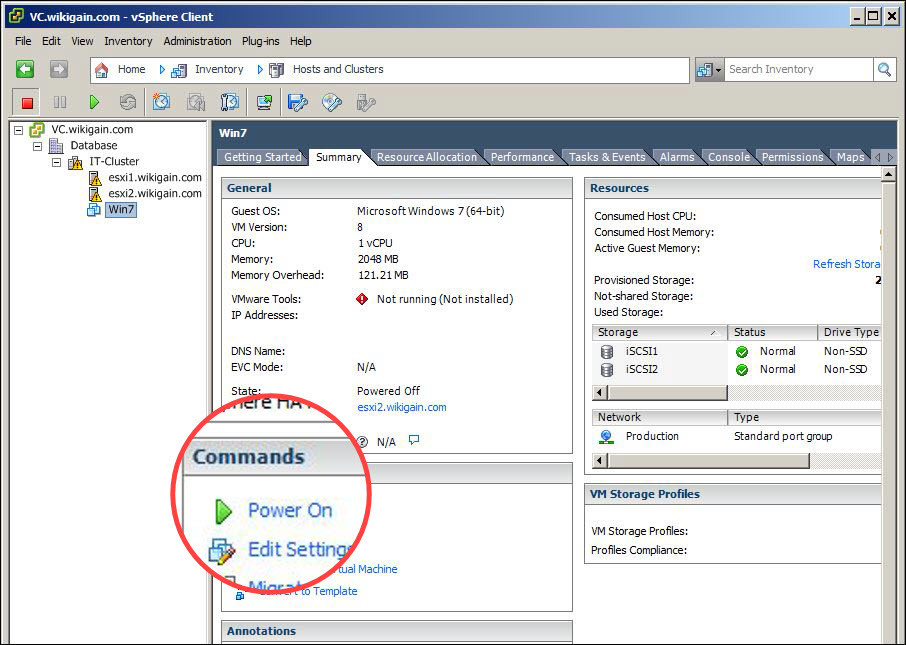Click the iSCSI2 datastore icon

pos(607,369)
